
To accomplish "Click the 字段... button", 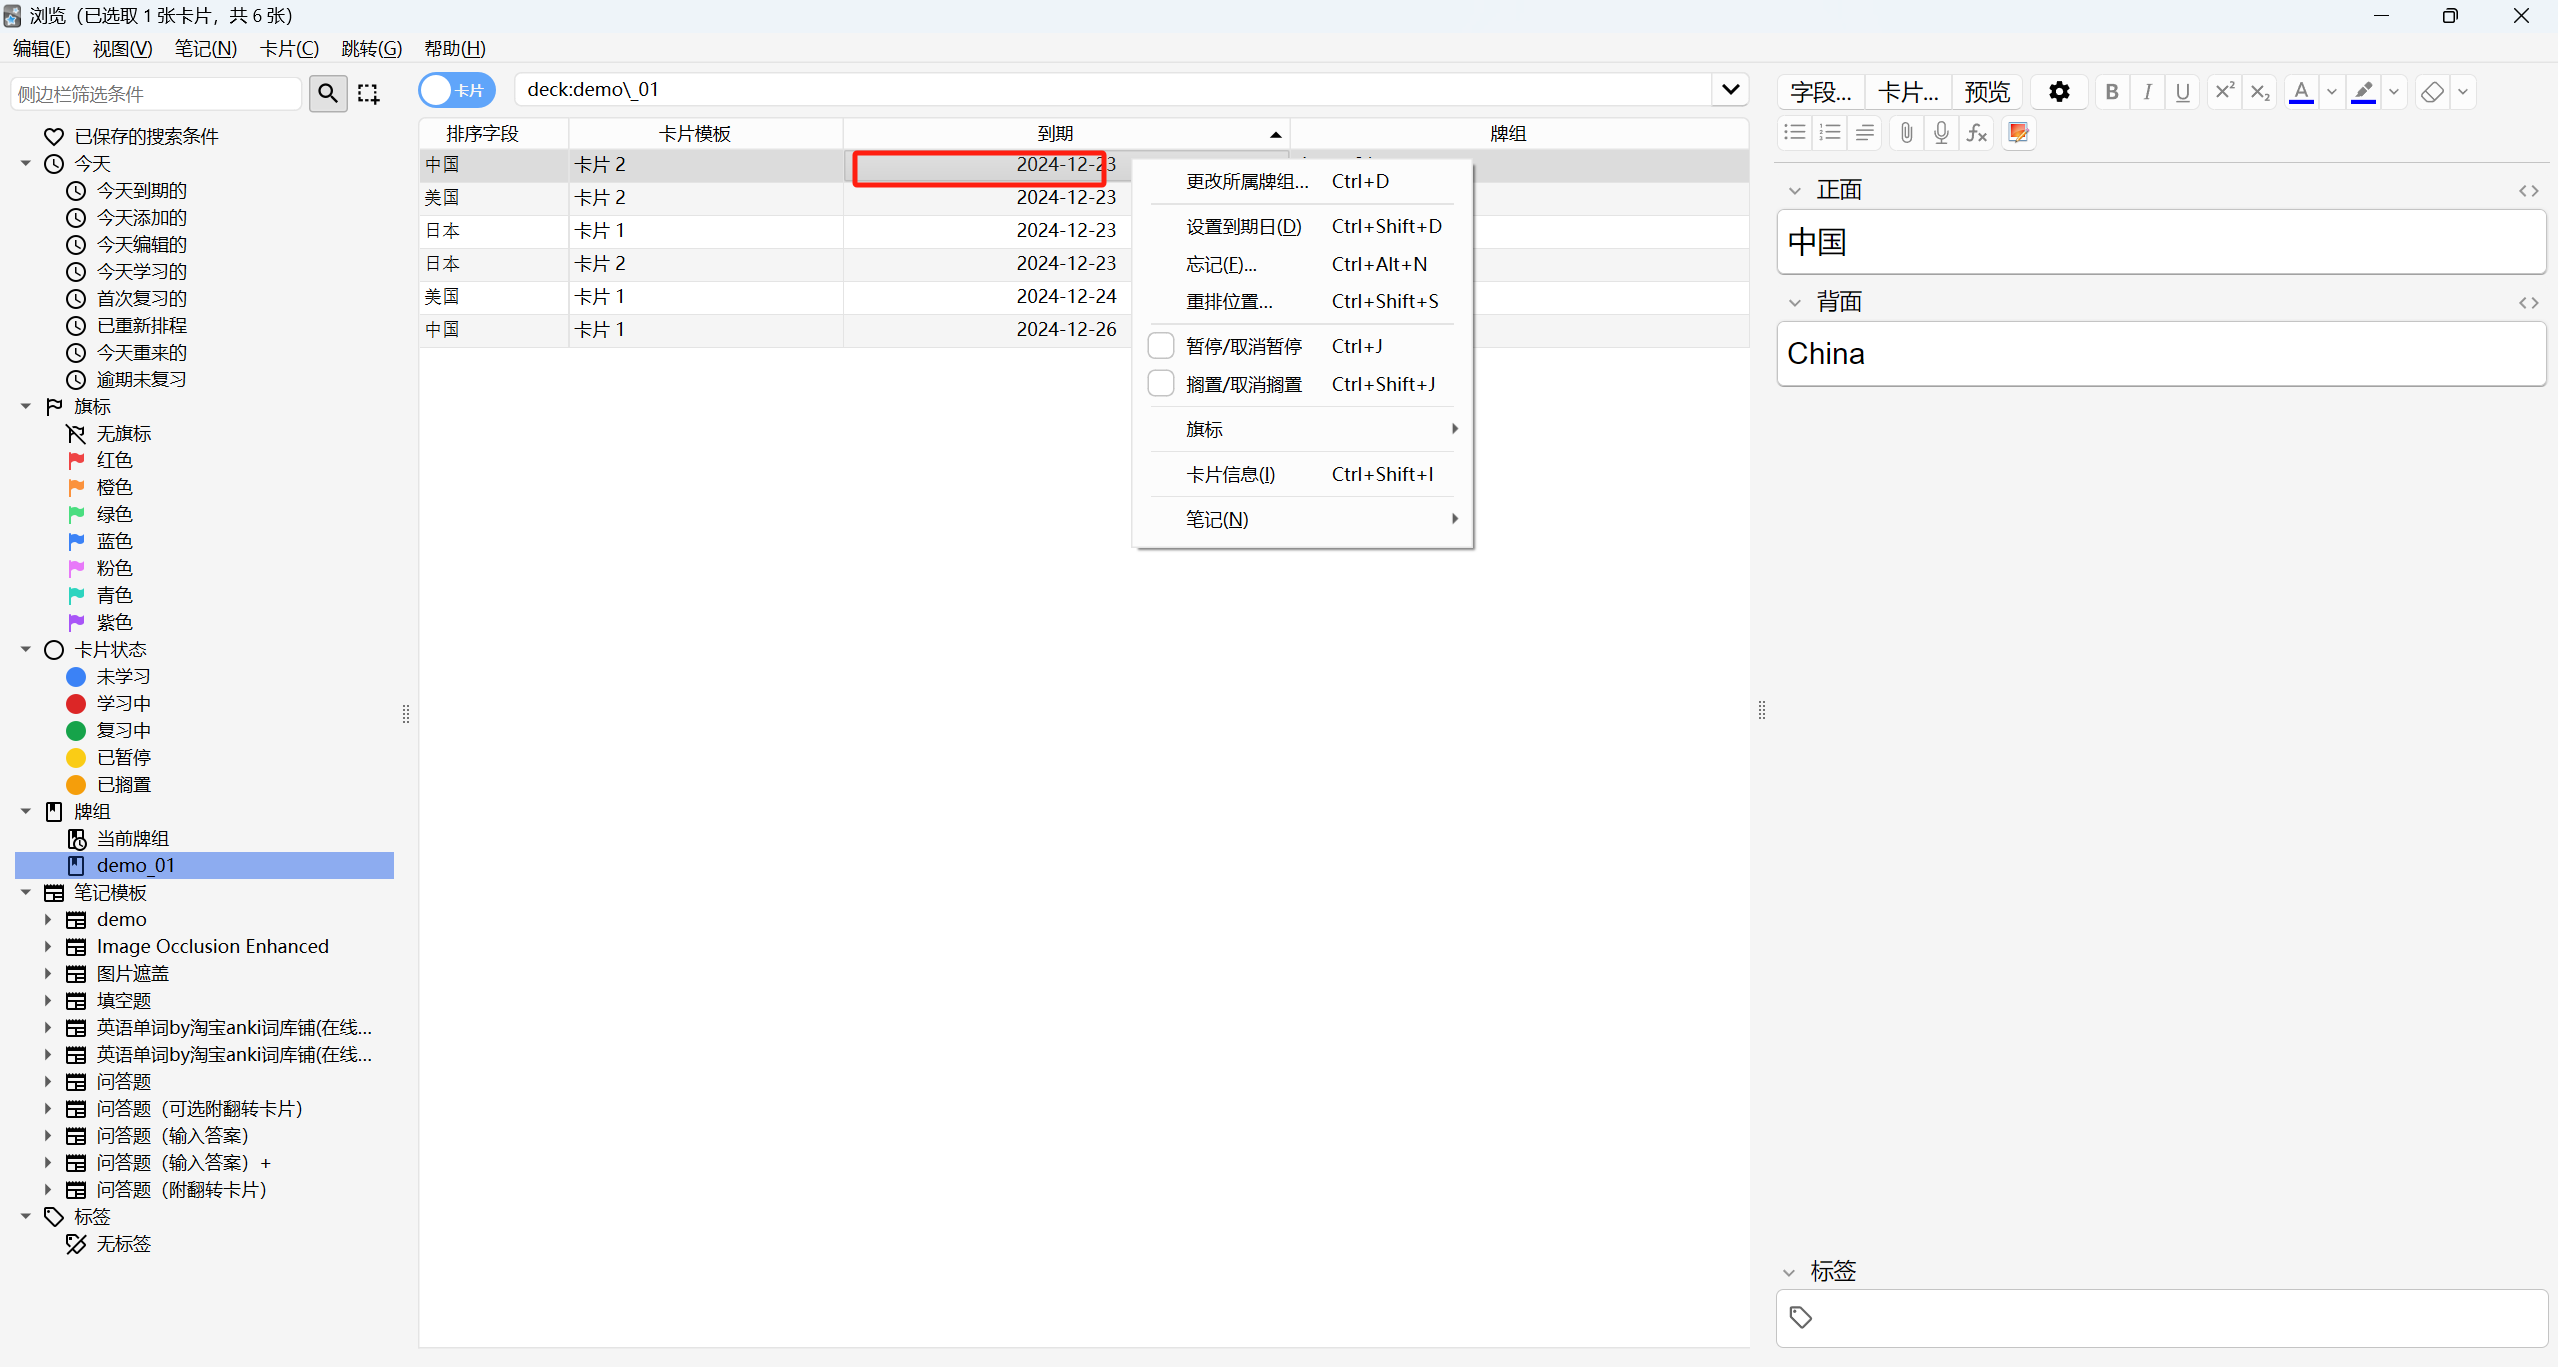I will click(x=1820, y=92).
